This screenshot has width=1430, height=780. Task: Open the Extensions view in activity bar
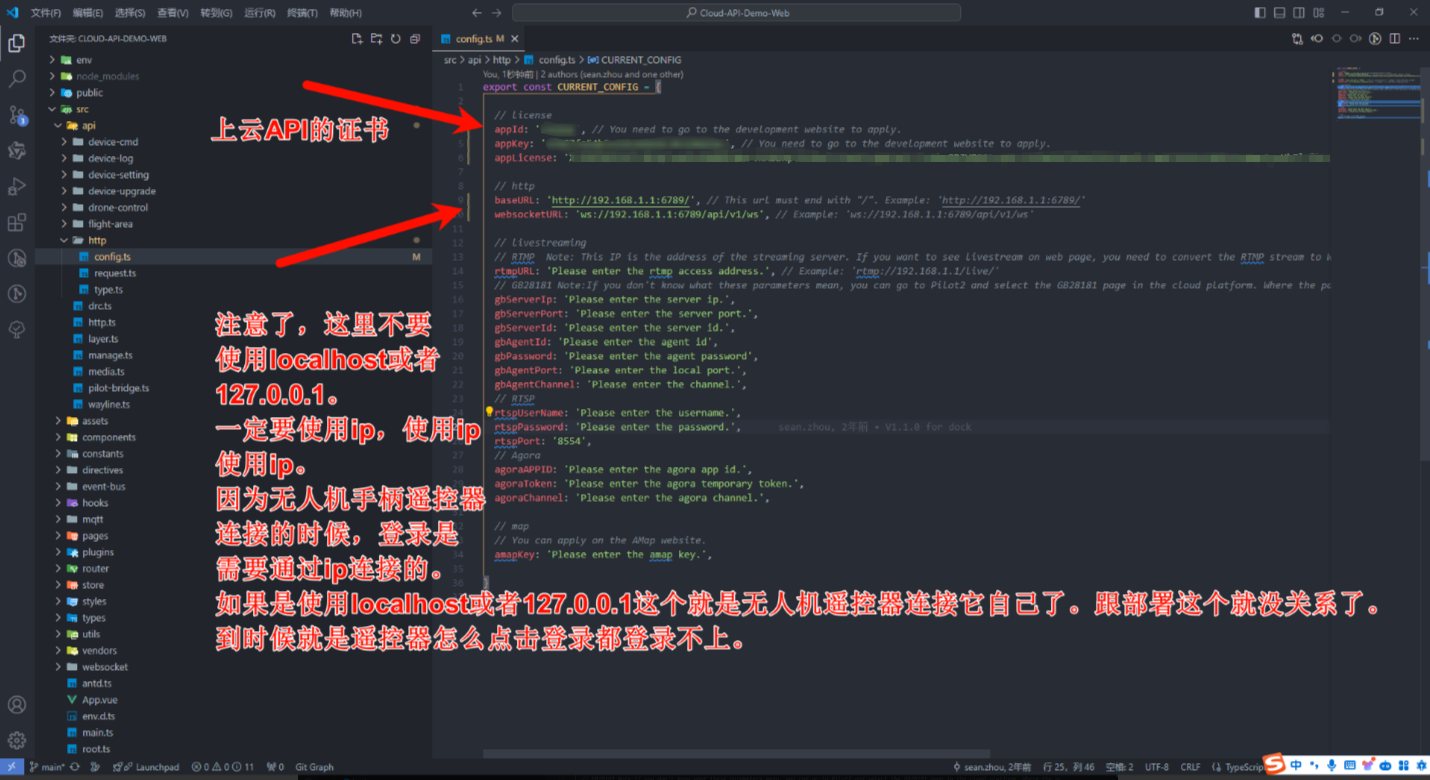click(17, 222)
